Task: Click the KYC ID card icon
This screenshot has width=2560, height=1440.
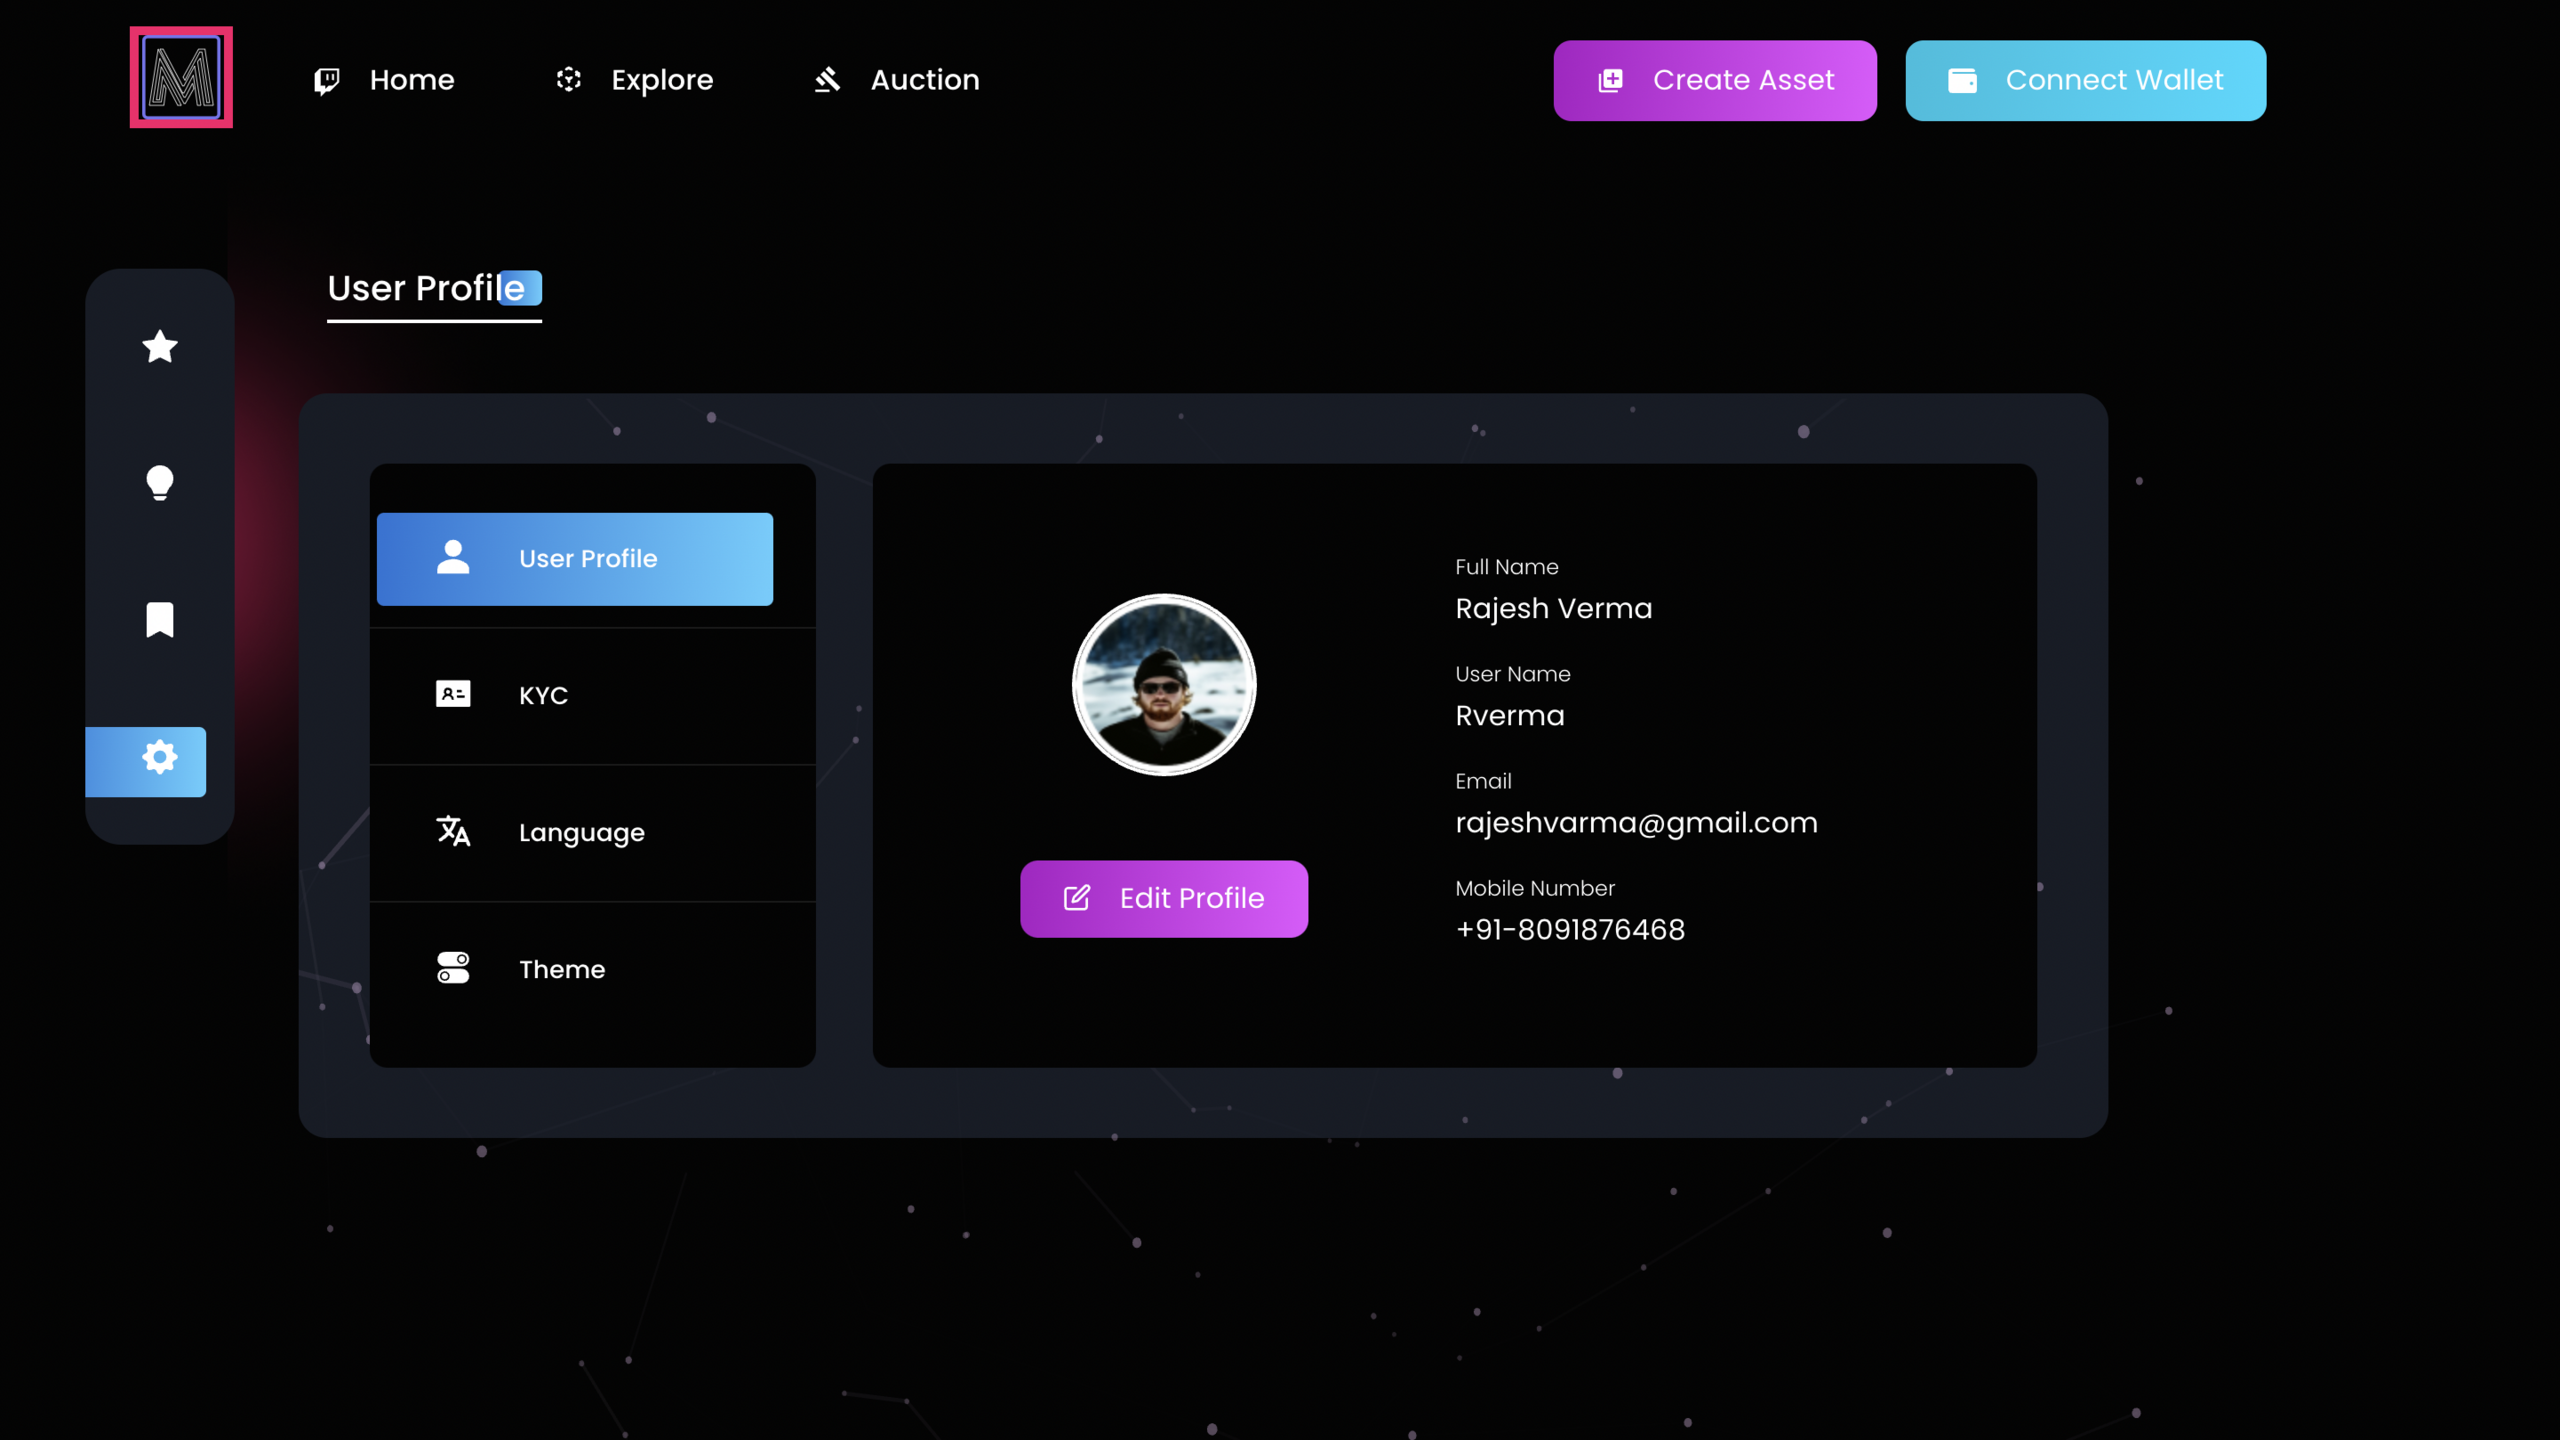Action: [x=453, y=694]
